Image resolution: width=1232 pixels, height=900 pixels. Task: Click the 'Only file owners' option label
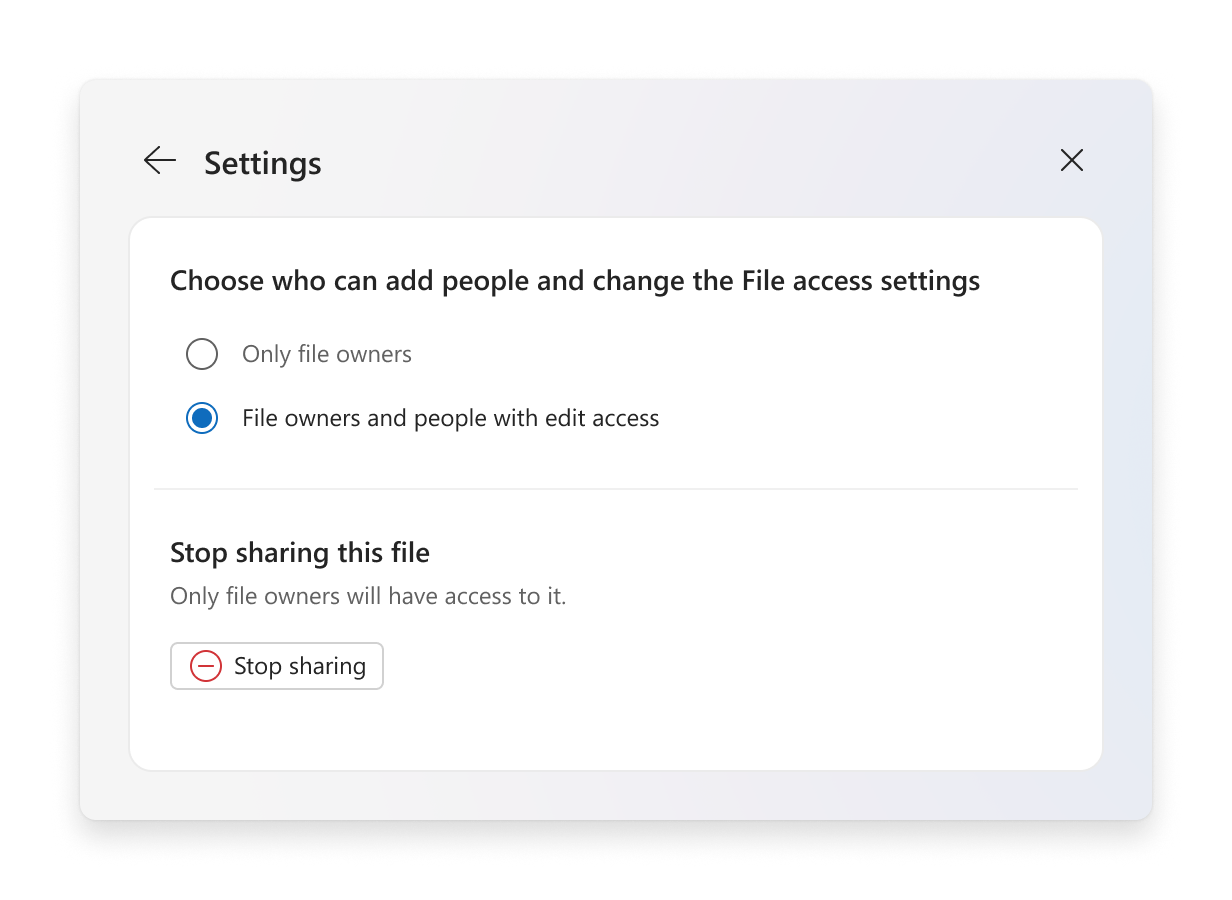327,354
